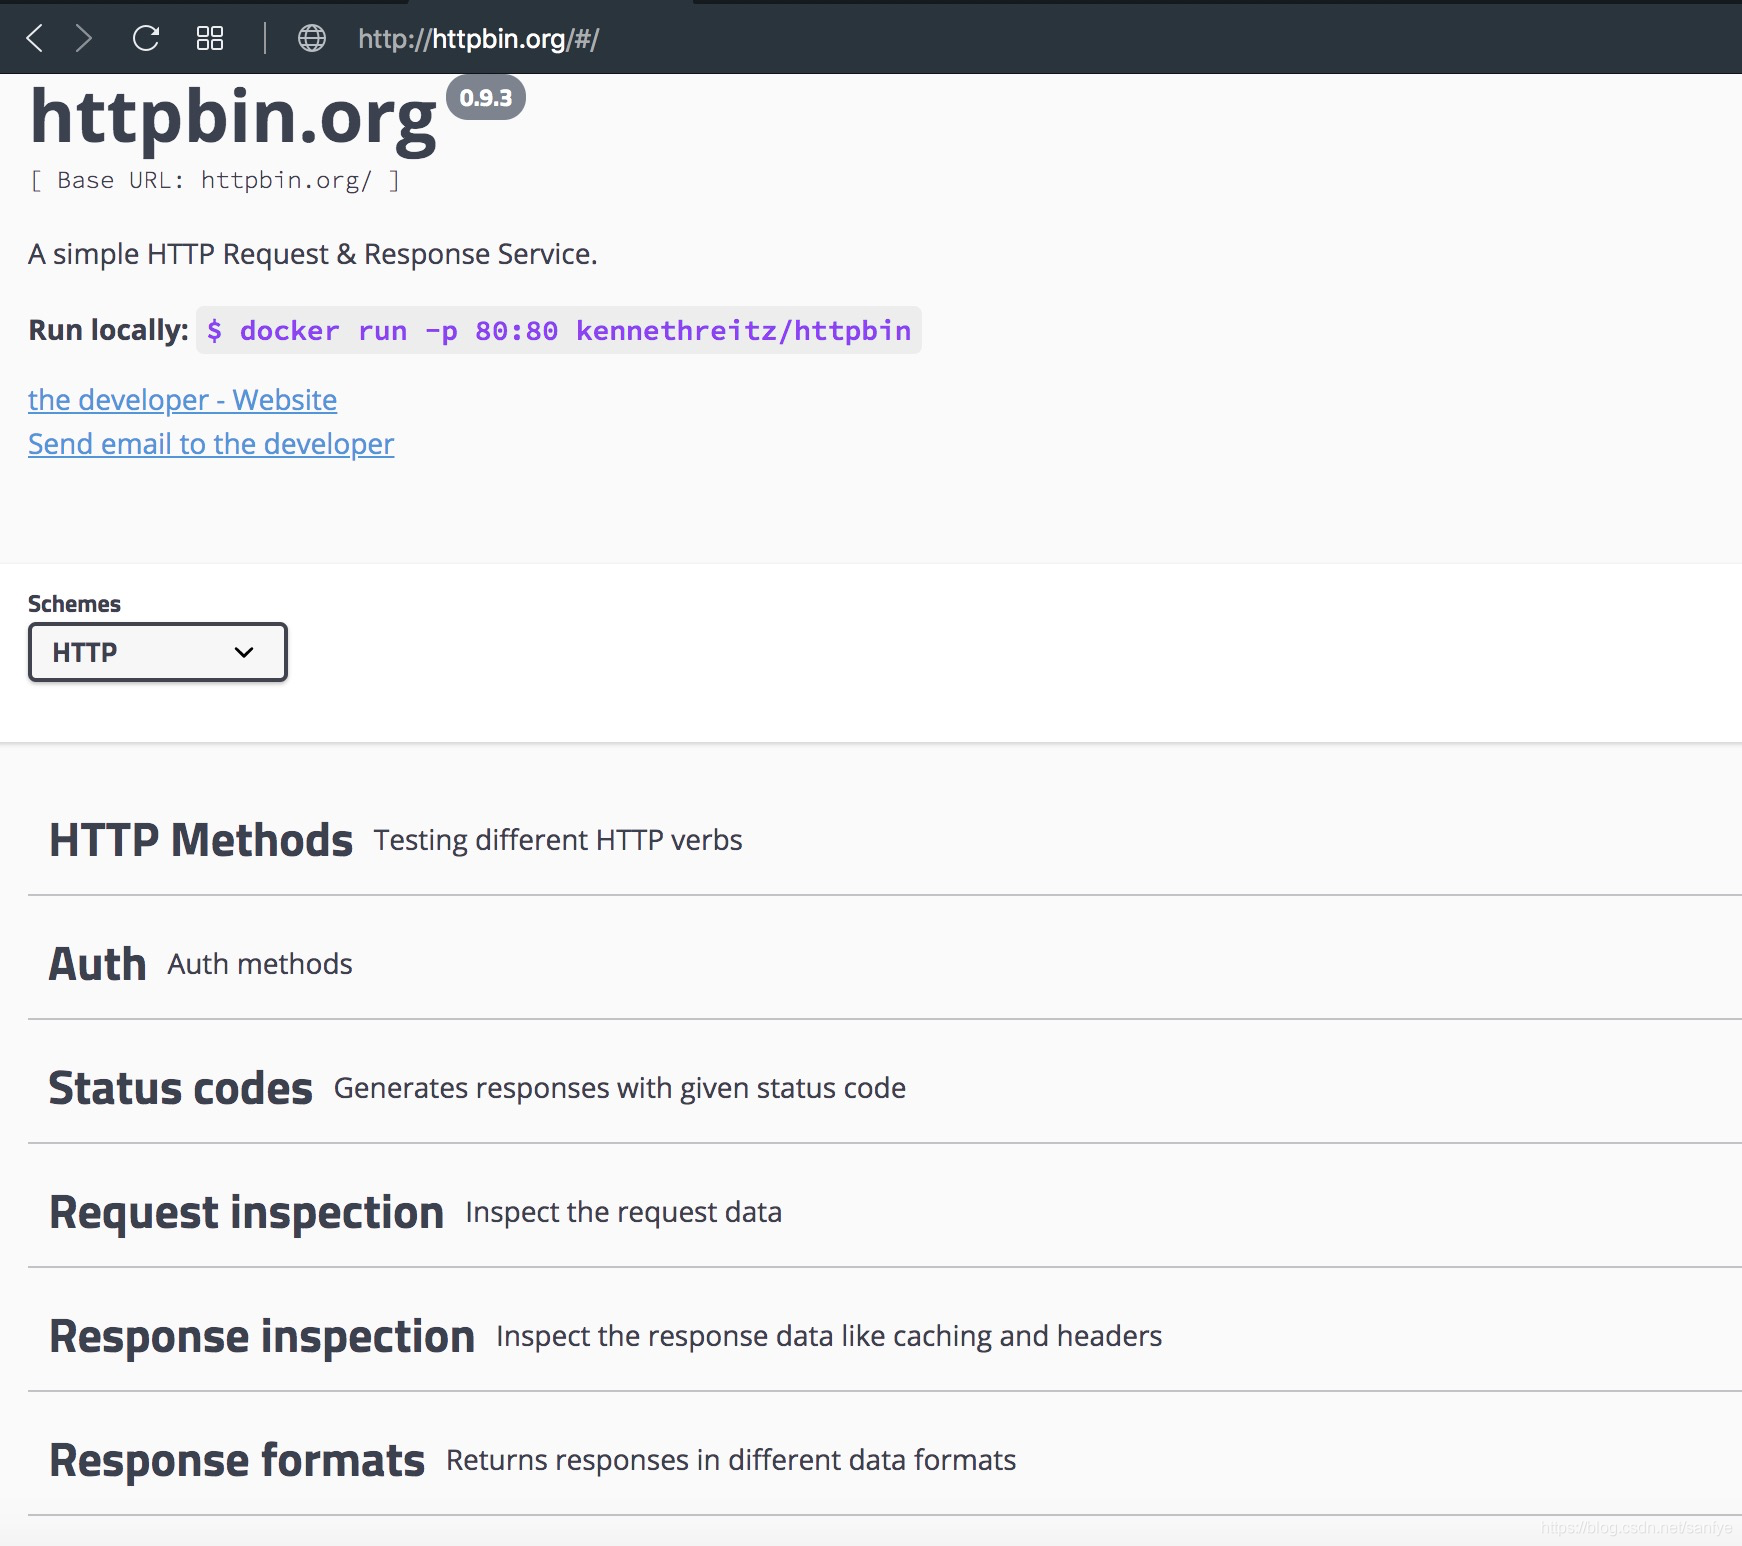
Task: Open 'the developer - Website' link
Action: pyautogui.click(x=182, y=400)
